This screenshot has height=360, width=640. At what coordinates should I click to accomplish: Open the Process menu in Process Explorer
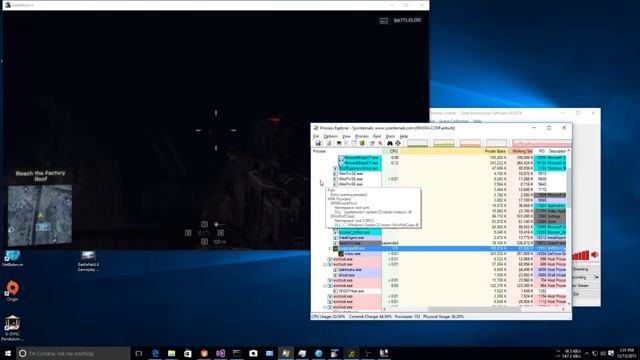(362, 136)
